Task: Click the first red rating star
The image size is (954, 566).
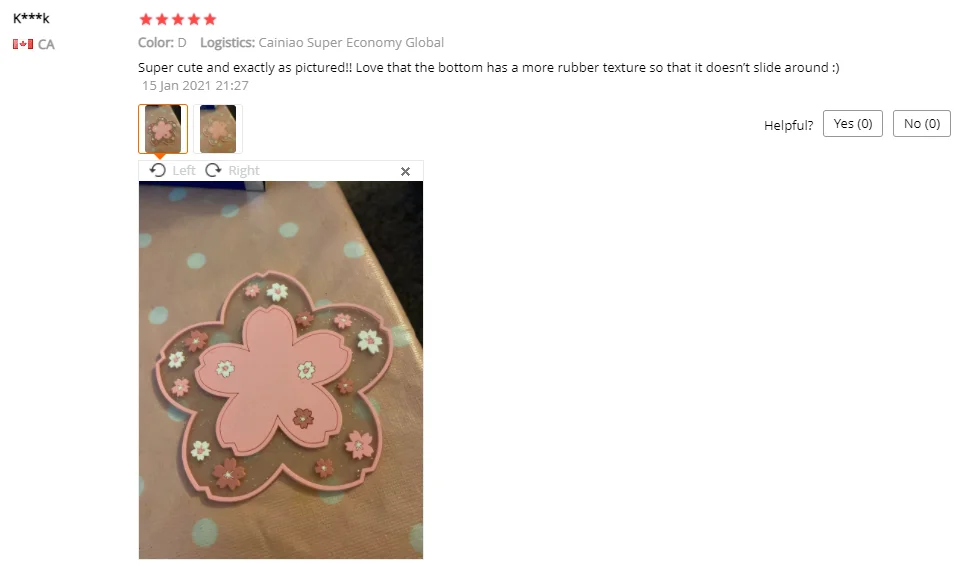Action: click(146, 19)
